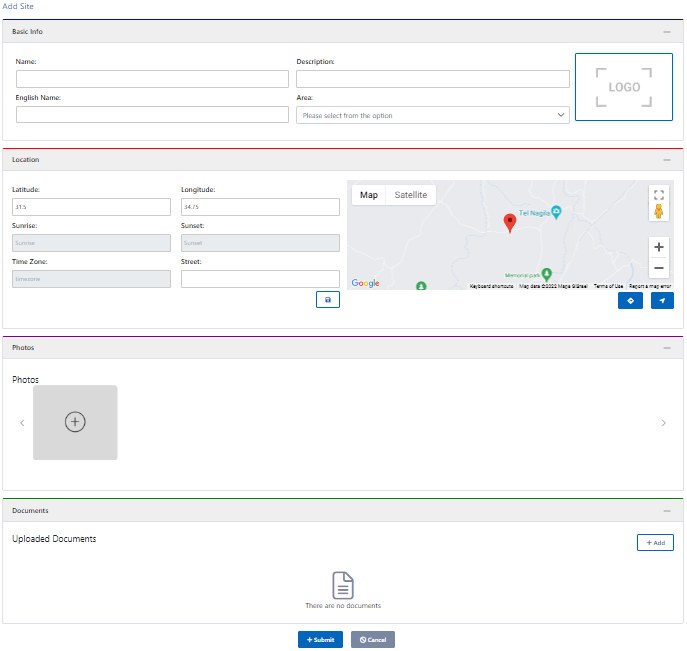The image size is (687, 651).
Task: Click the blue navigation arrow button
Action: [662, 300]
